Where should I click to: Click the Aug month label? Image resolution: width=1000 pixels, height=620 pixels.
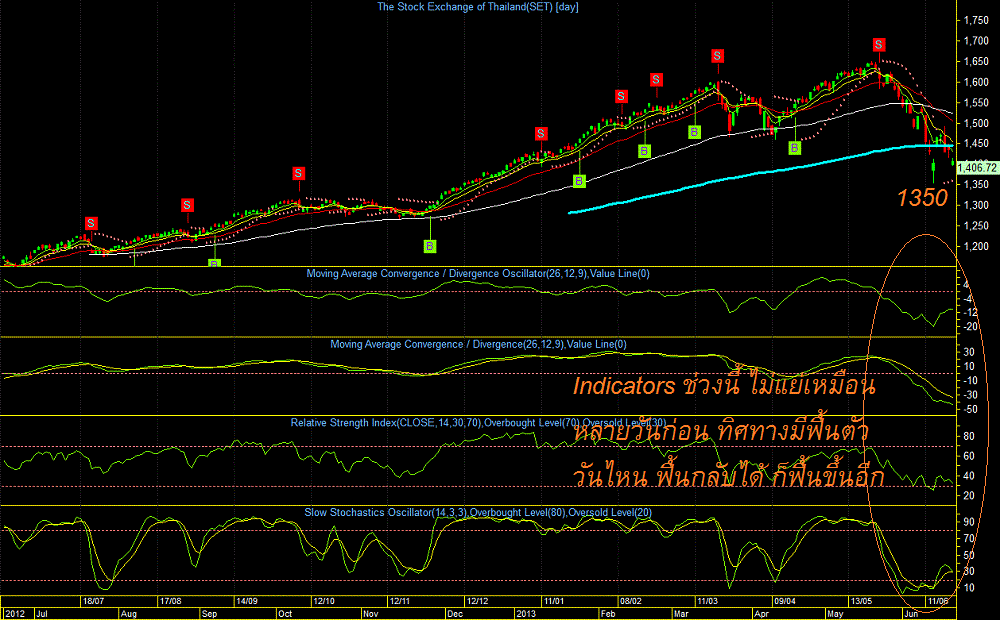coord(129,614)
